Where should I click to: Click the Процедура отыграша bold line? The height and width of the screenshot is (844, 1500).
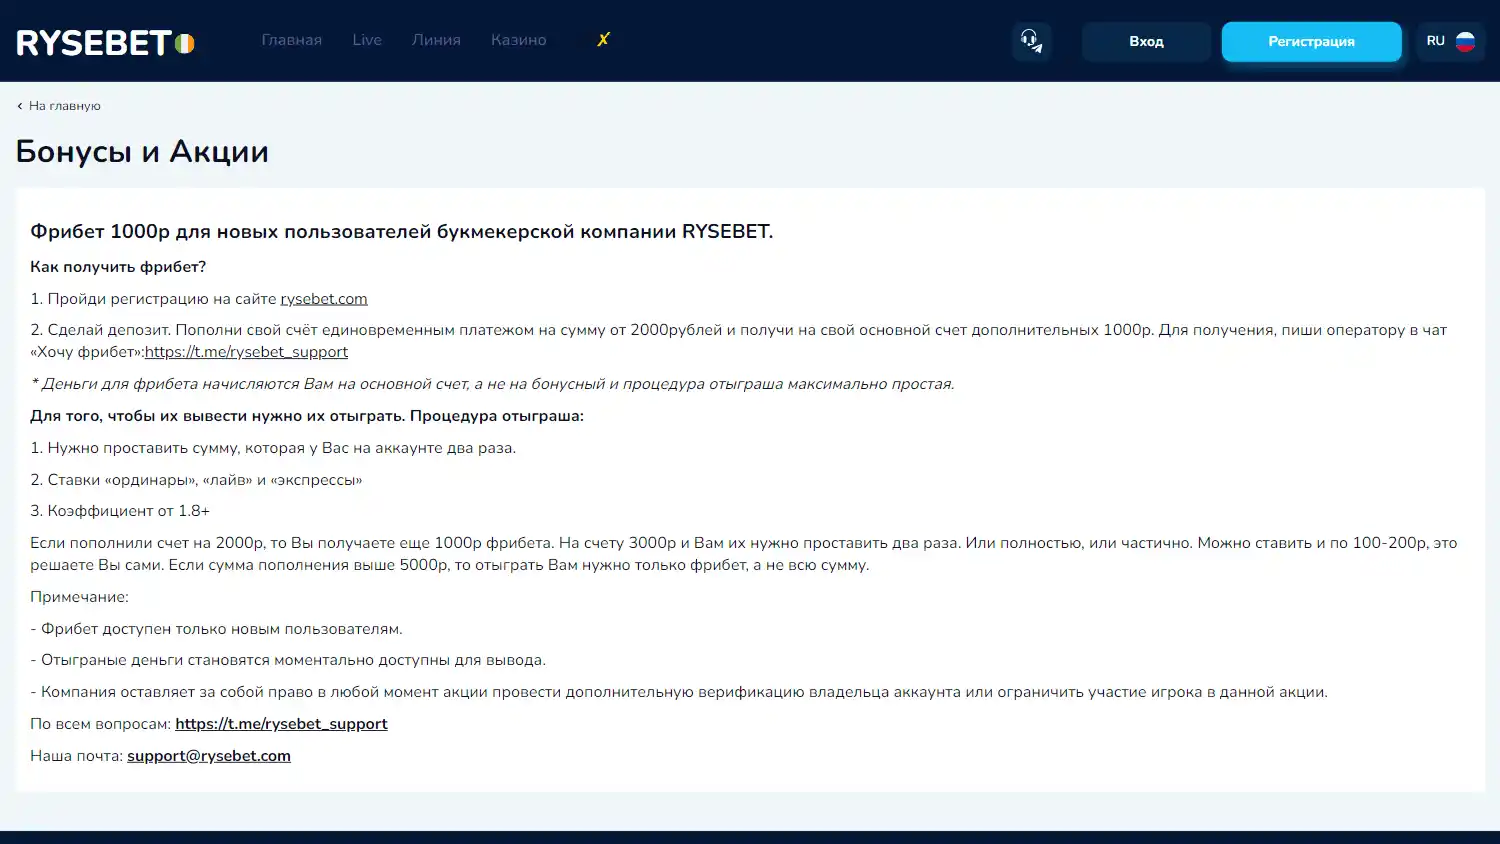[307, 416]
